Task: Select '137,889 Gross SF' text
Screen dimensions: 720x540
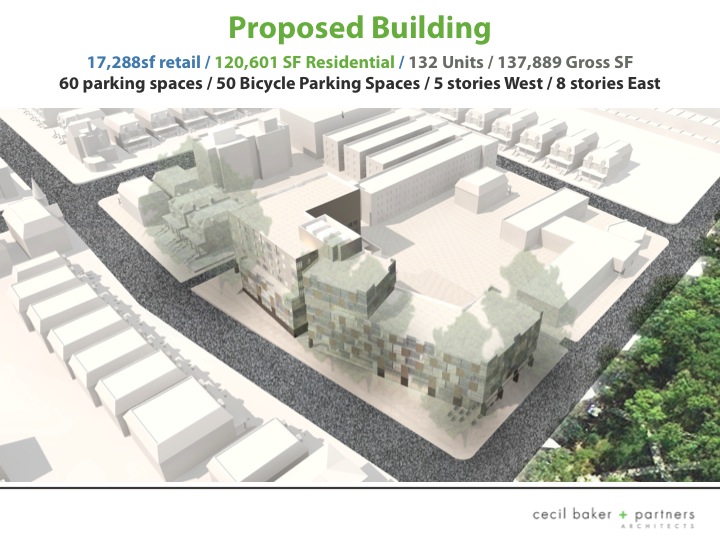Action: coord(565,62)
